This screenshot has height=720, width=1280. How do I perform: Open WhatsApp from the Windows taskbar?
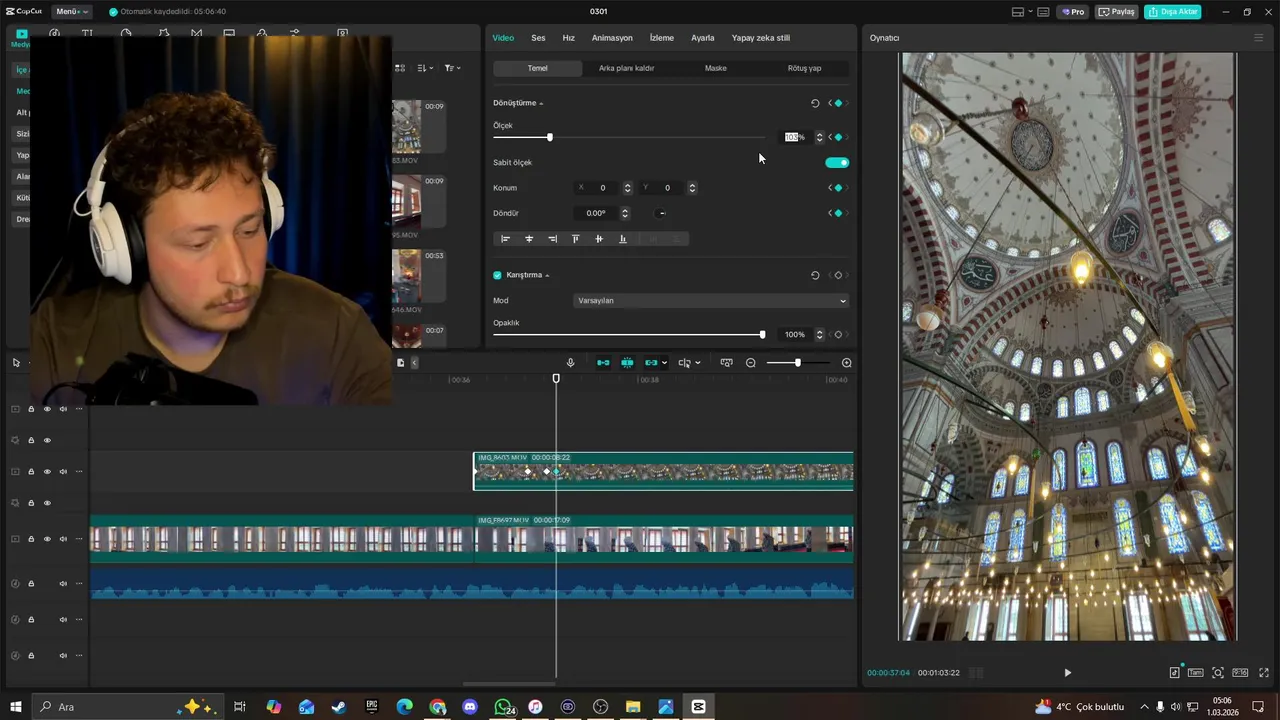(503, 707)
